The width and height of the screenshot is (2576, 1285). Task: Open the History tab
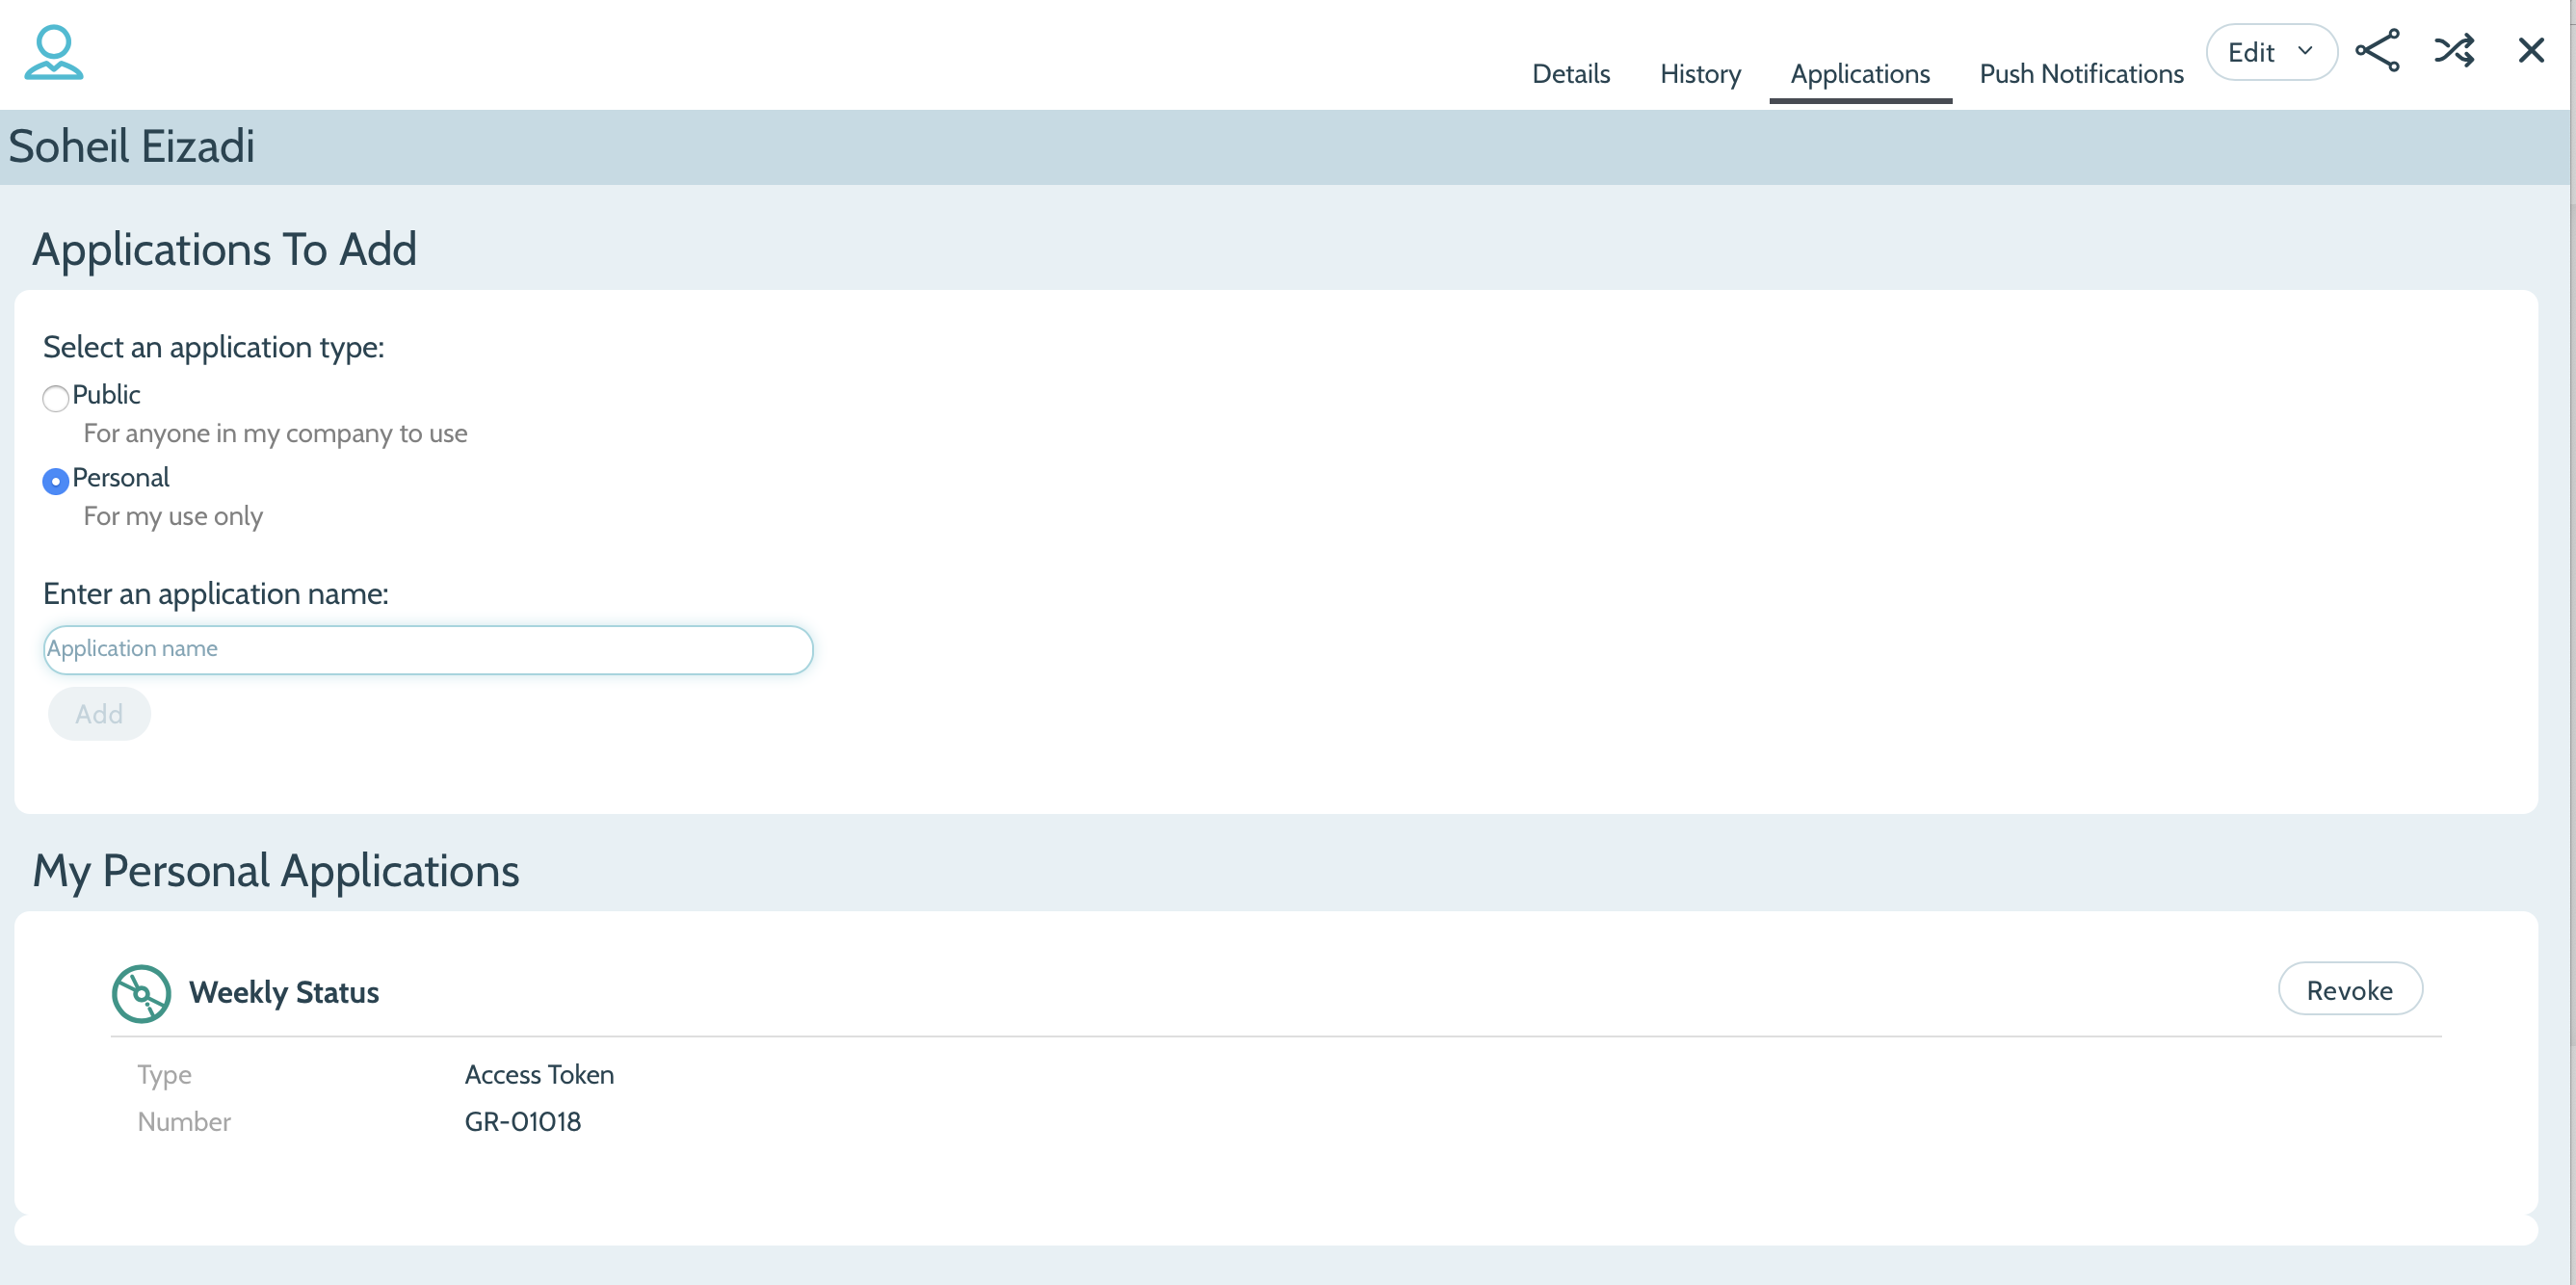[x=1700, y=74]
